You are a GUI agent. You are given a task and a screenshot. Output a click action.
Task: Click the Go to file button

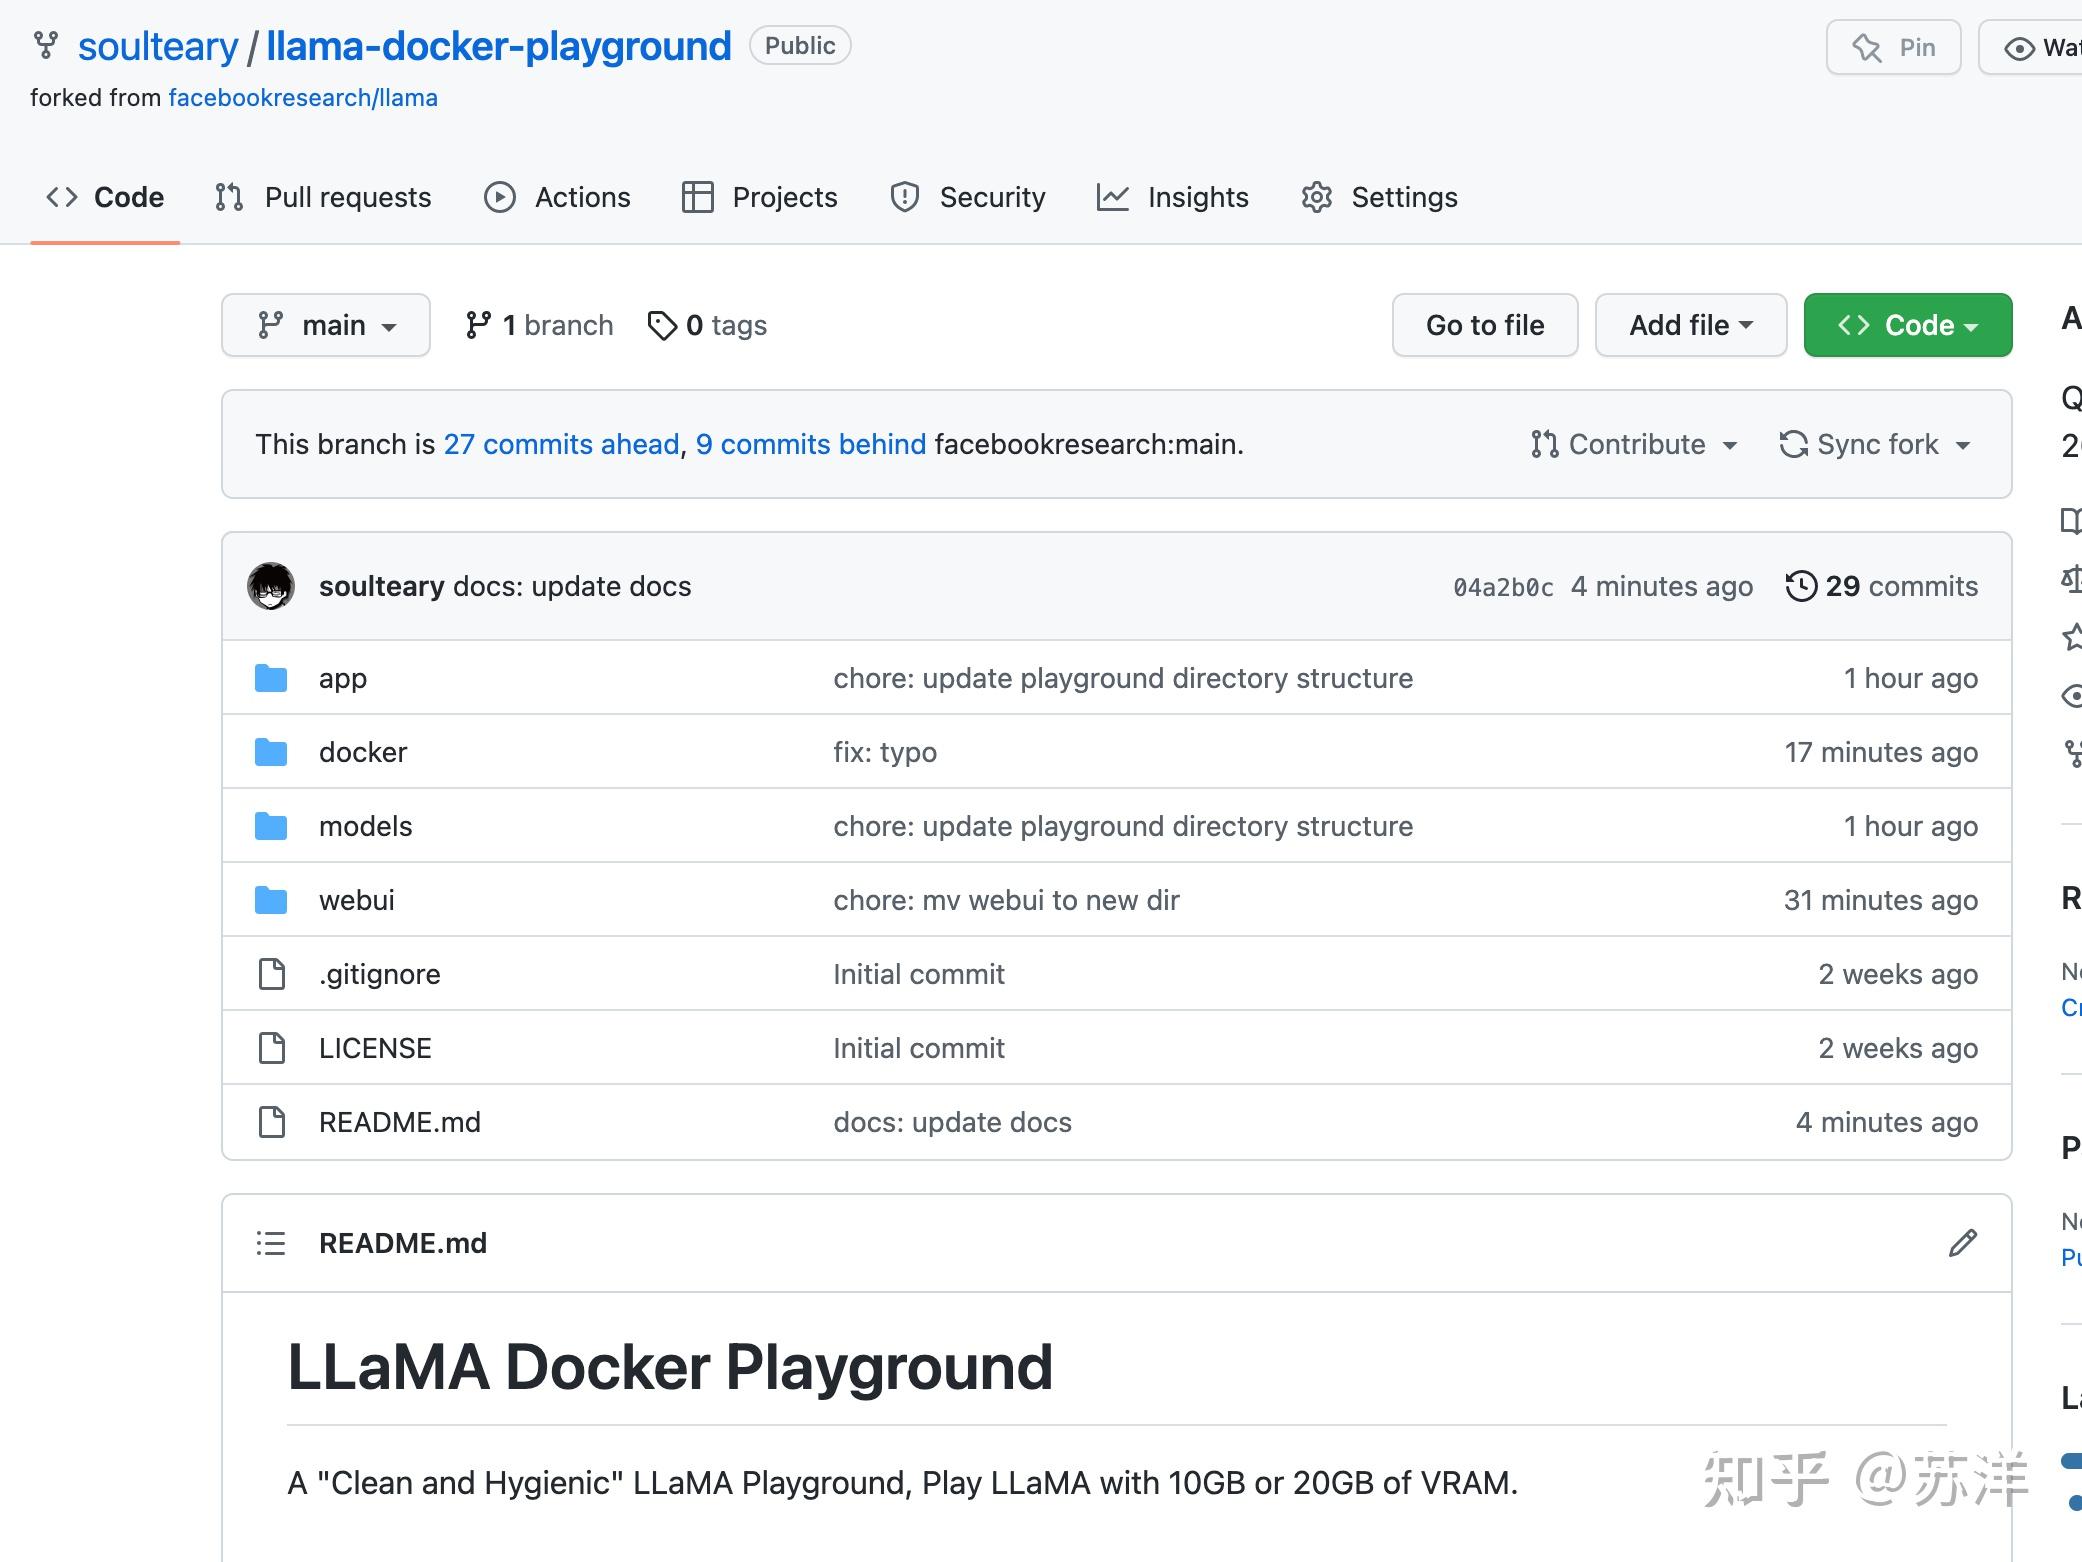pos(1484,325)
